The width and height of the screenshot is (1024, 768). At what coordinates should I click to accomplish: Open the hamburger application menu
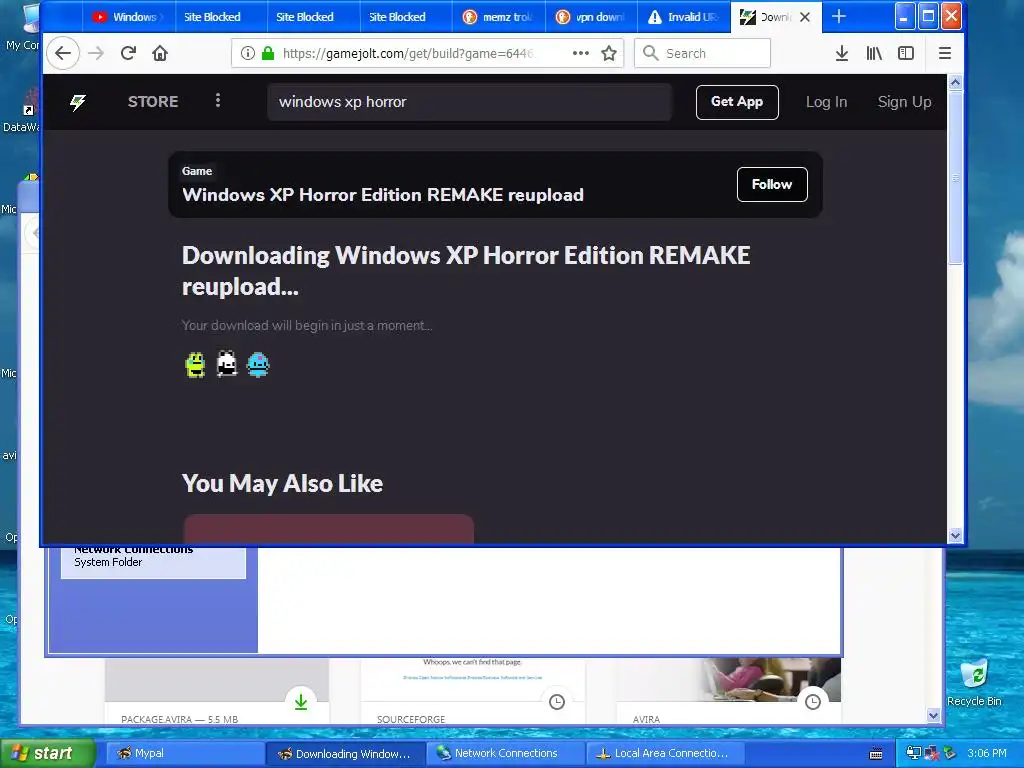pyautogui.click(x=944, y=54)
